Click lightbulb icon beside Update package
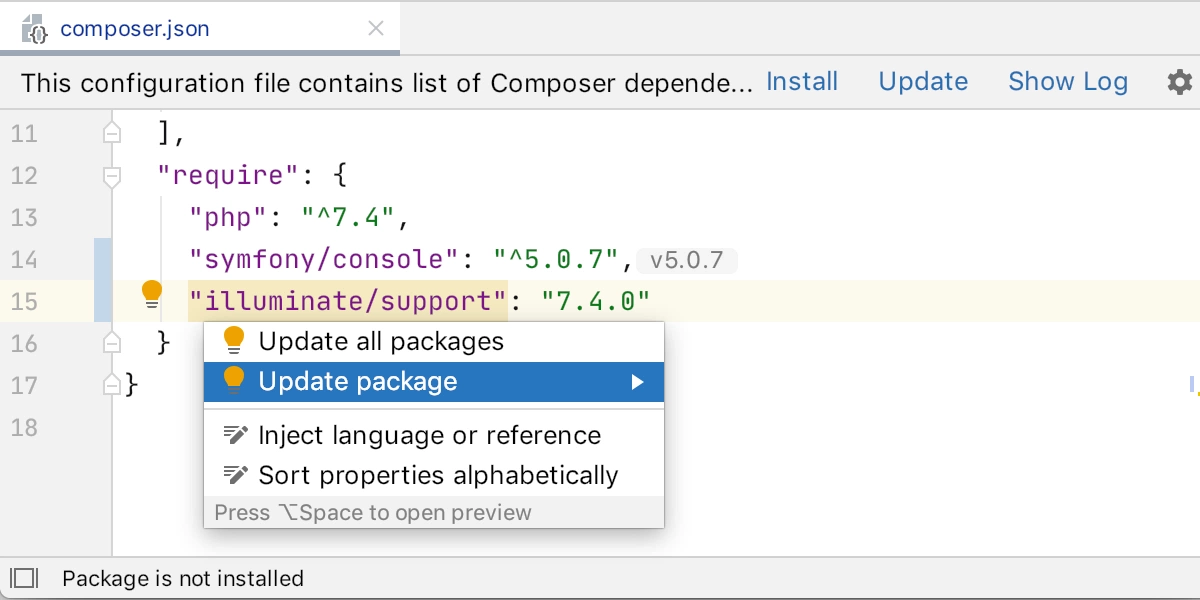The height and width of the screenshot is (600, 1200). point(234,381)
